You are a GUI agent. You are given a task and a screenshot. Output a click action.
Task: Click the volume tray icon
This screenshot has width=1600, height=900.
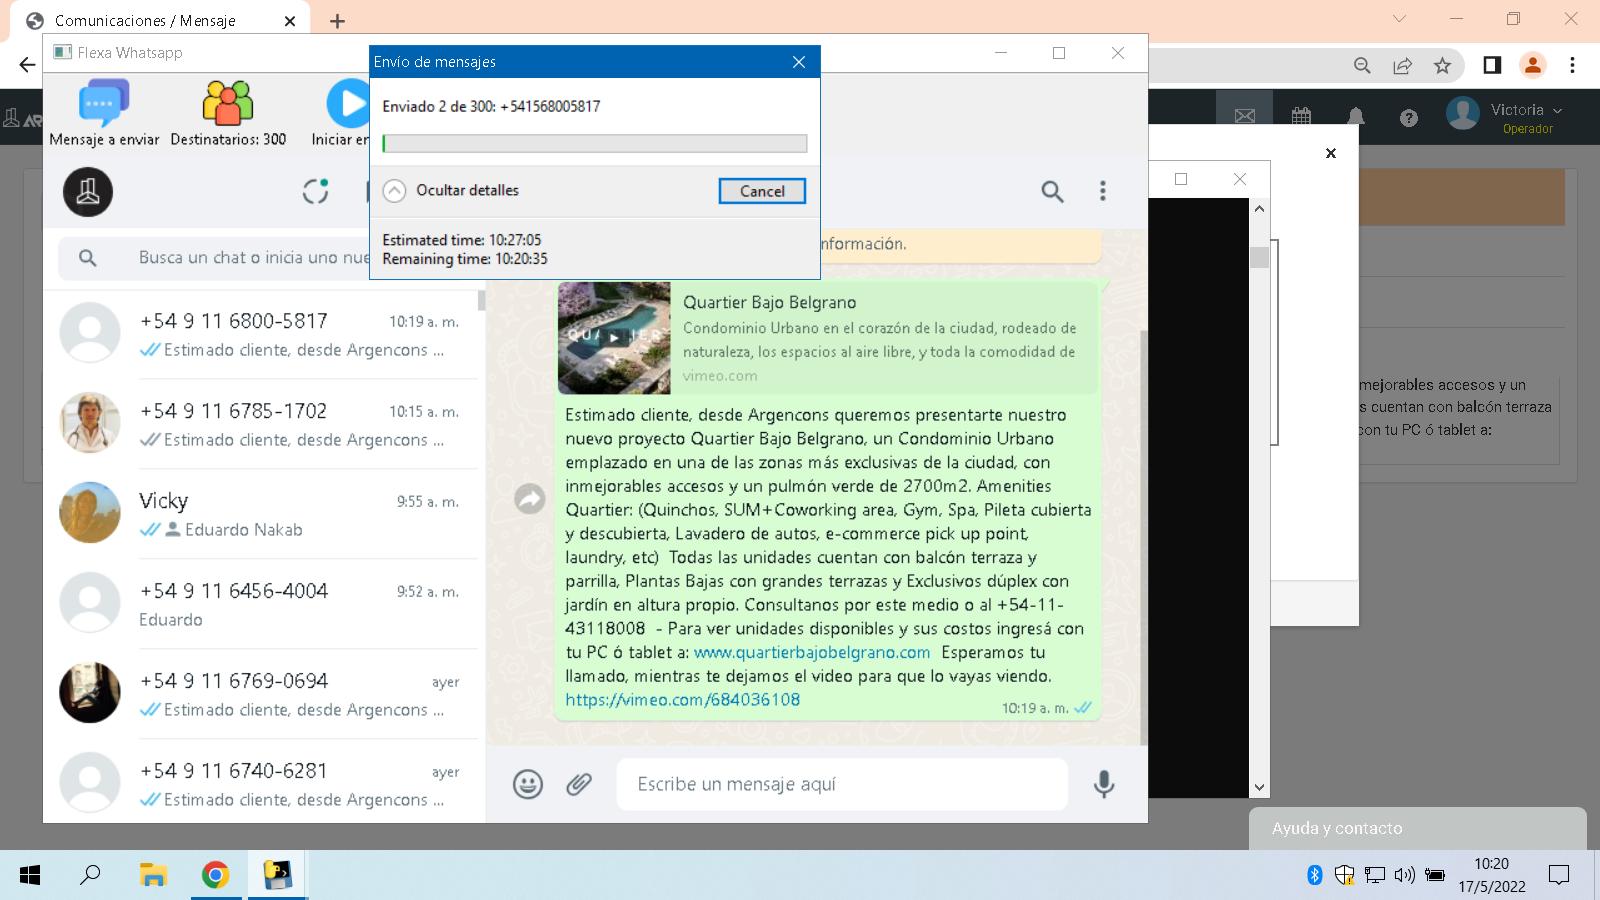(x=1405, y=875)
